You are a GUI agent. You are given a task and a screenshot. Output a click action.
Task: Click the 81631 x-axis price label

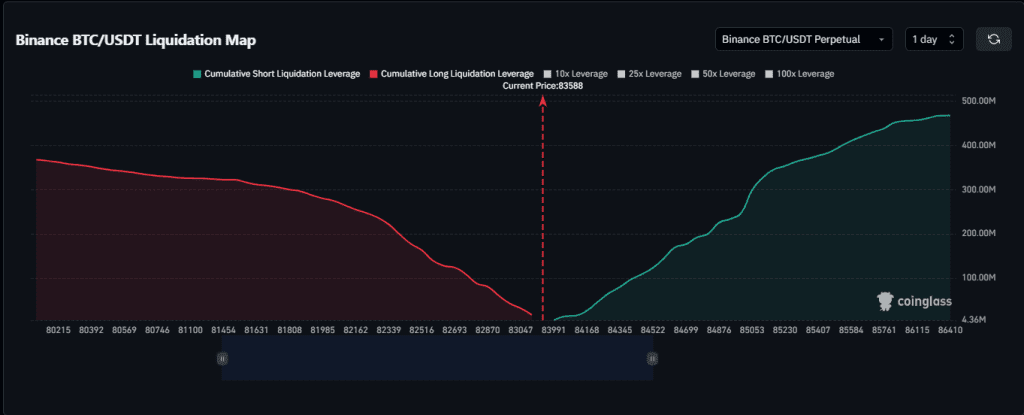pos(255,330)
